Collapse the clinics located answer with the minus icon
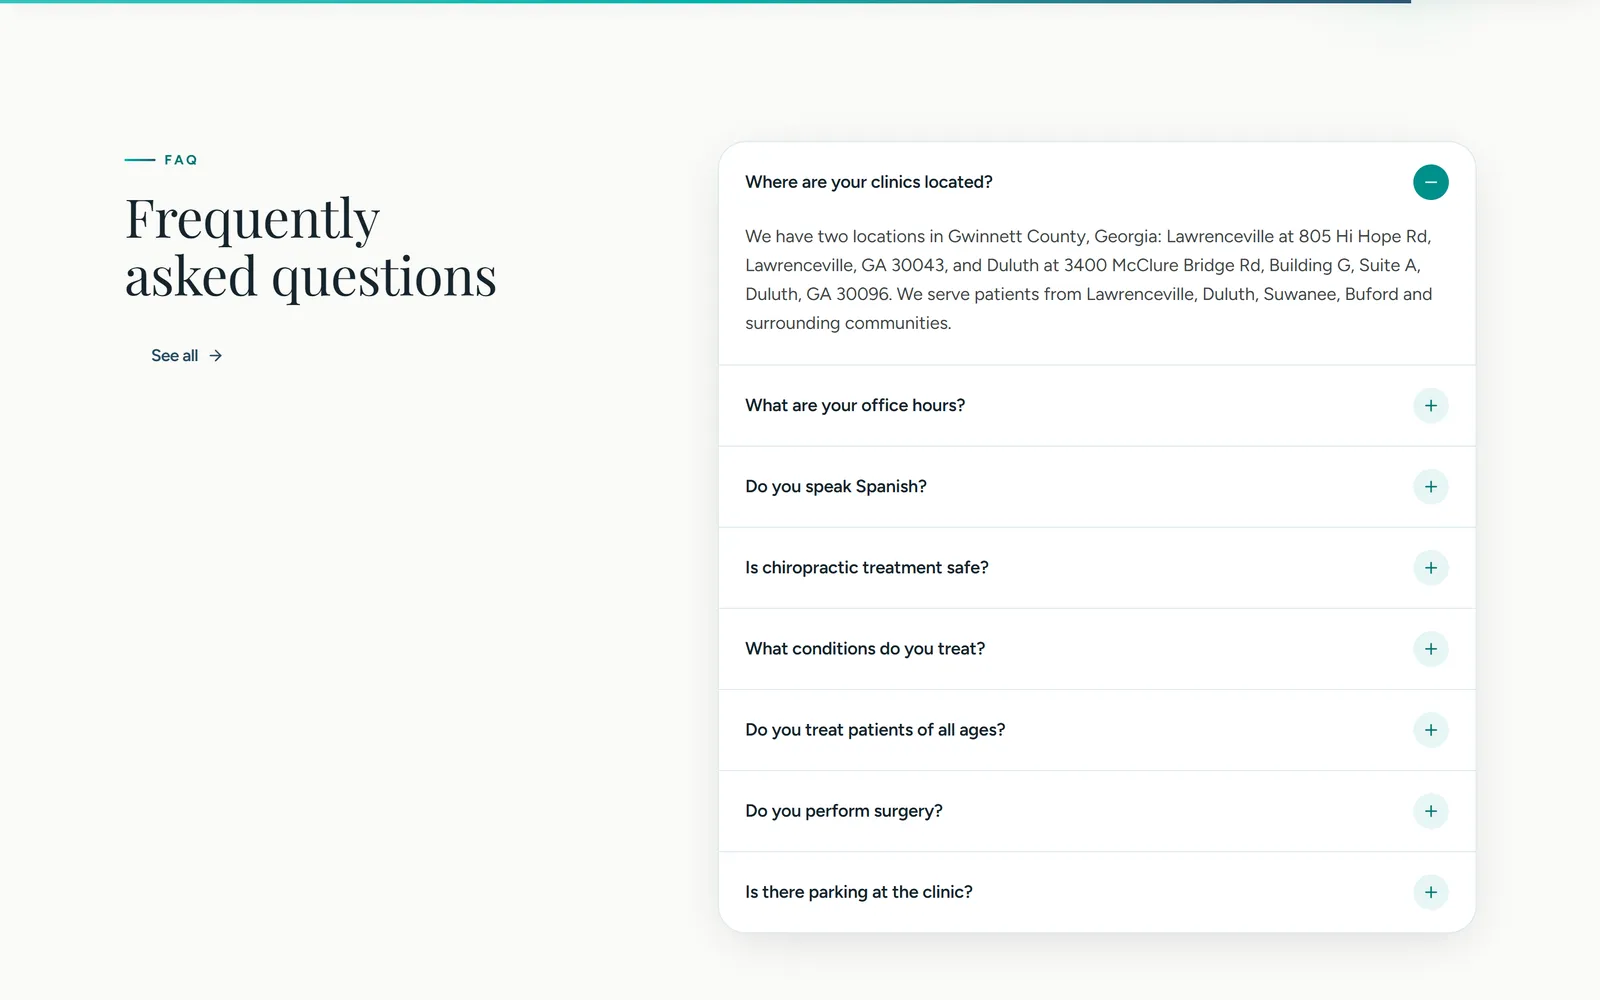Viewport: 1600px width, 1000px height. pyautogui.click(x=1430, y=182)
